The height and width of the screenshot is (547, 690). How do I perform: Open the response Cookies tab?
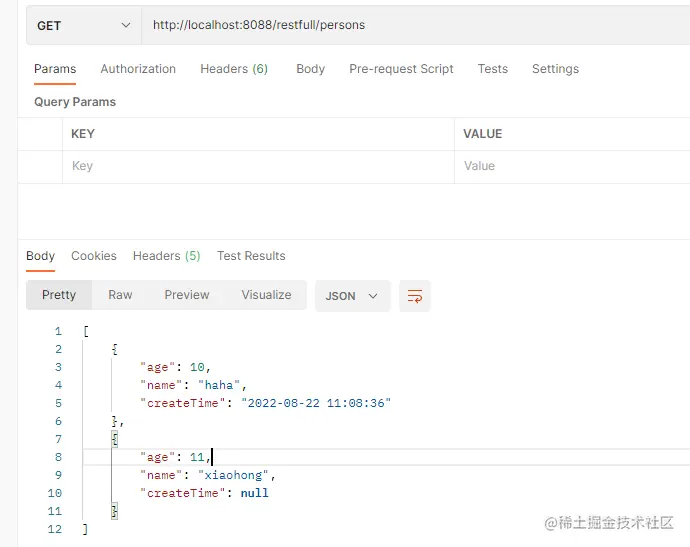coord(94,256)
